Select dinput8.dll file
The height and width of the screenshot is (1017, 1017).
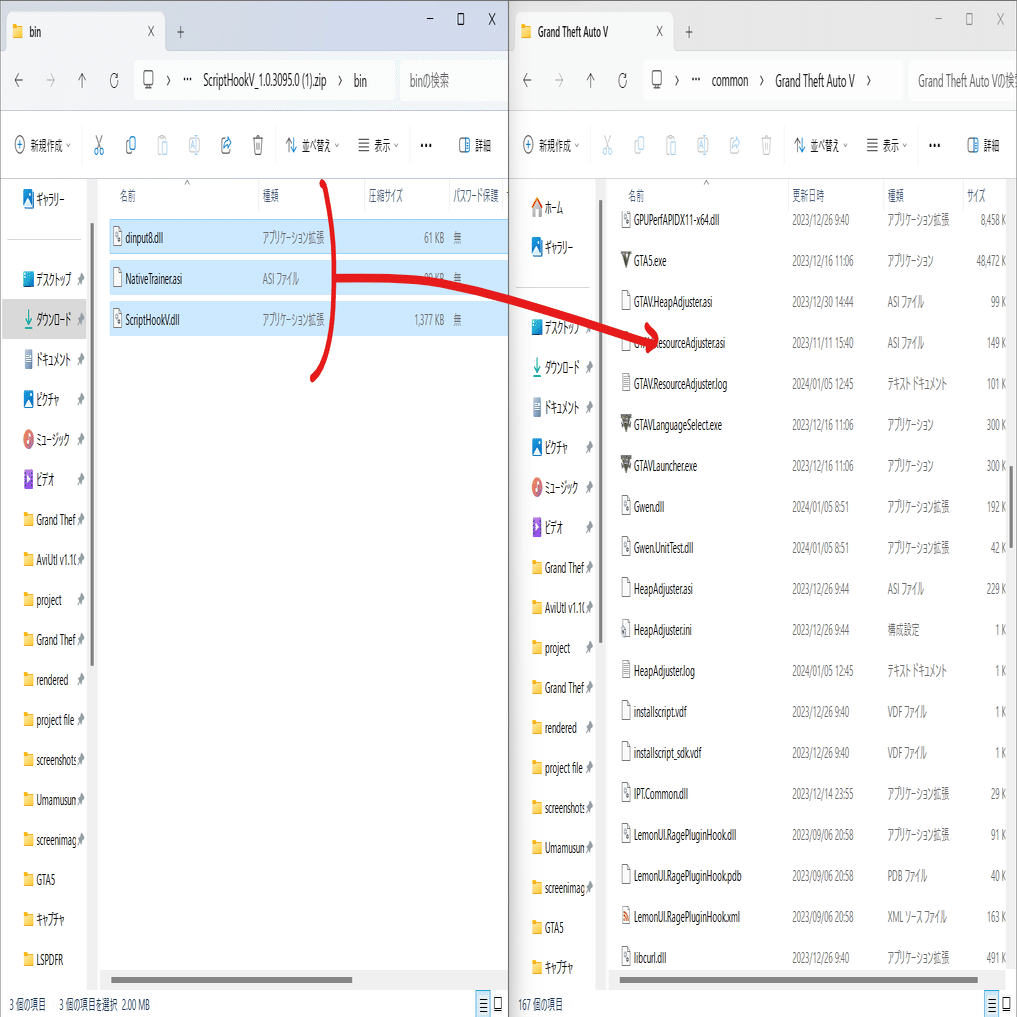pos(309,238)
